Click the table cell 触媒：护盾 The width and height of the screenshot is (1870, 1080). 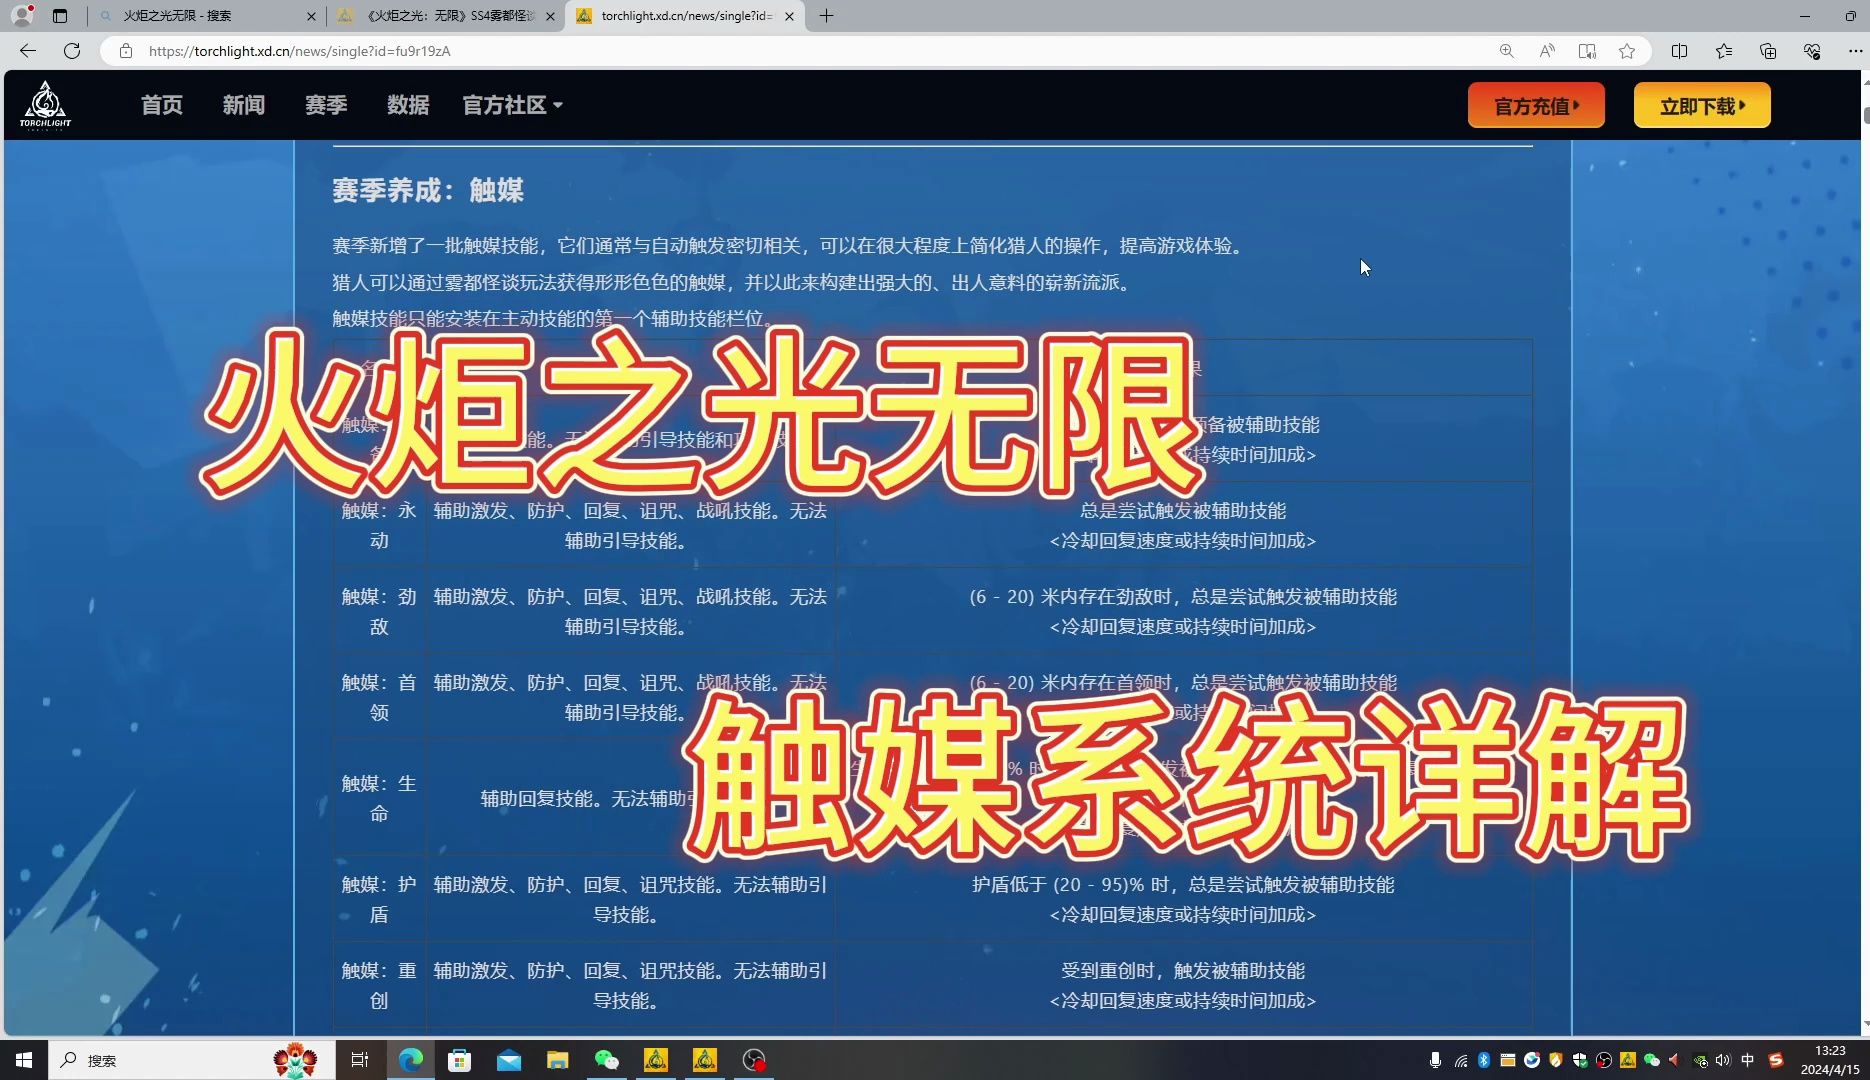pyautogui.click(x=379, y=899)
